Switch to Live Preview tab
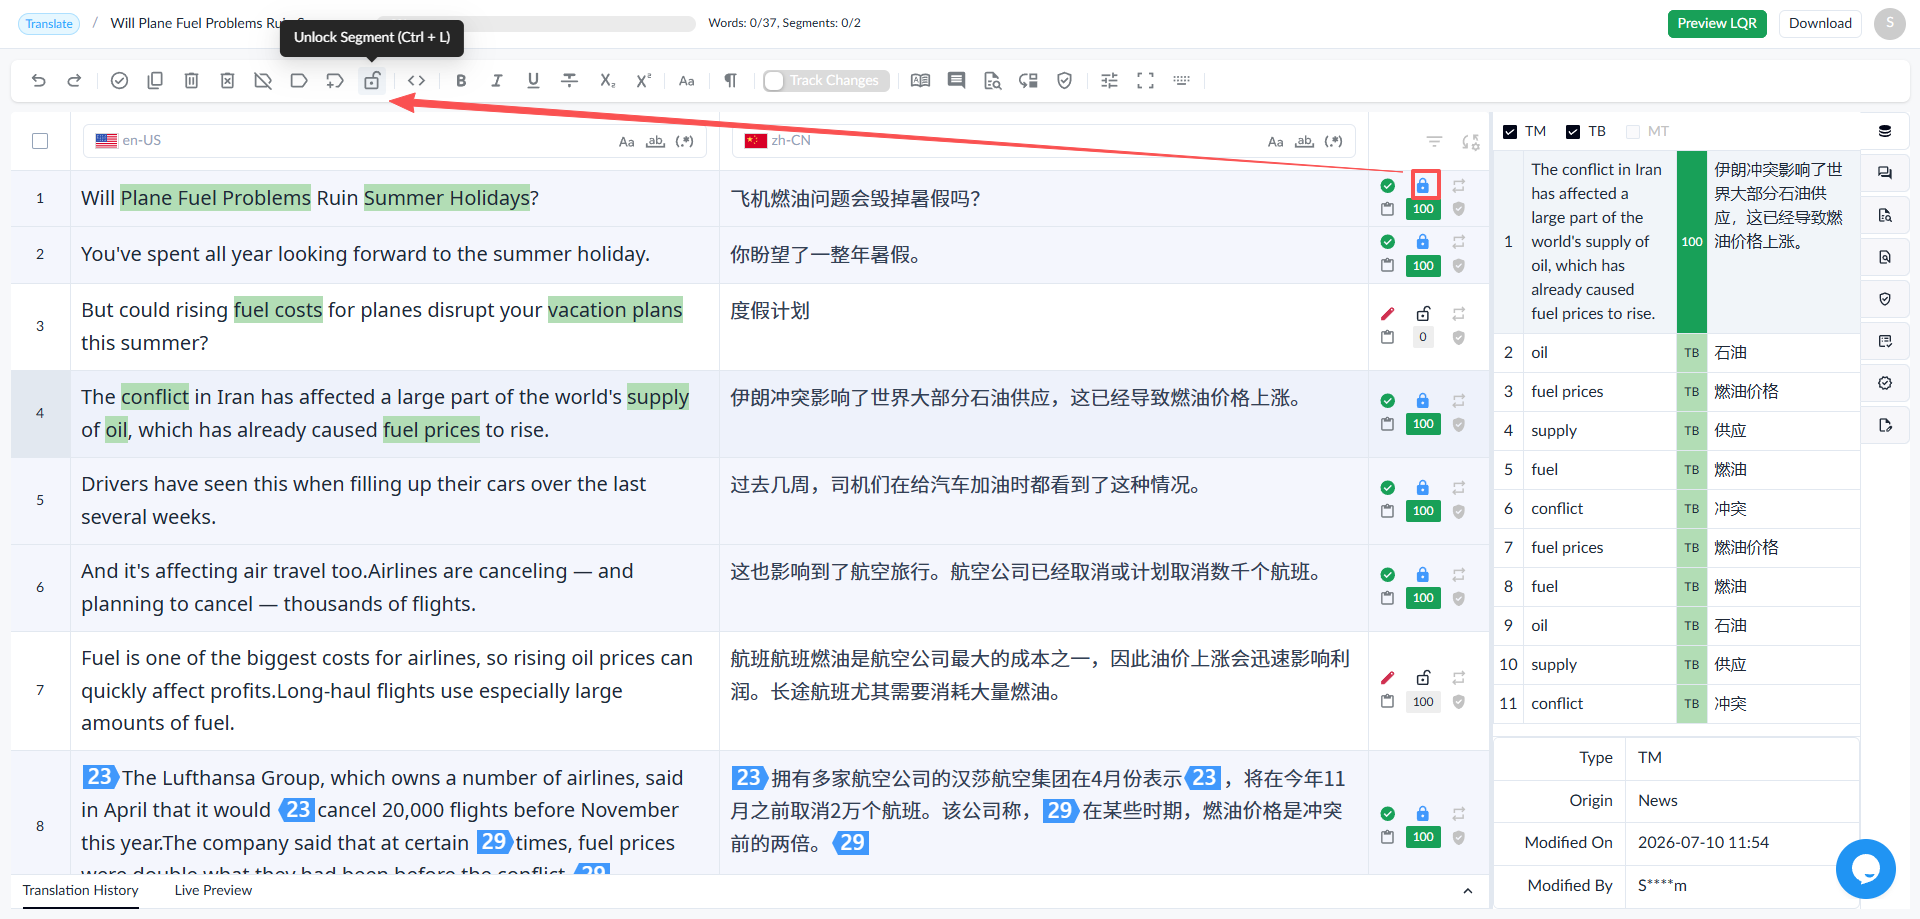1920x919 pixels. click(213, 890)
